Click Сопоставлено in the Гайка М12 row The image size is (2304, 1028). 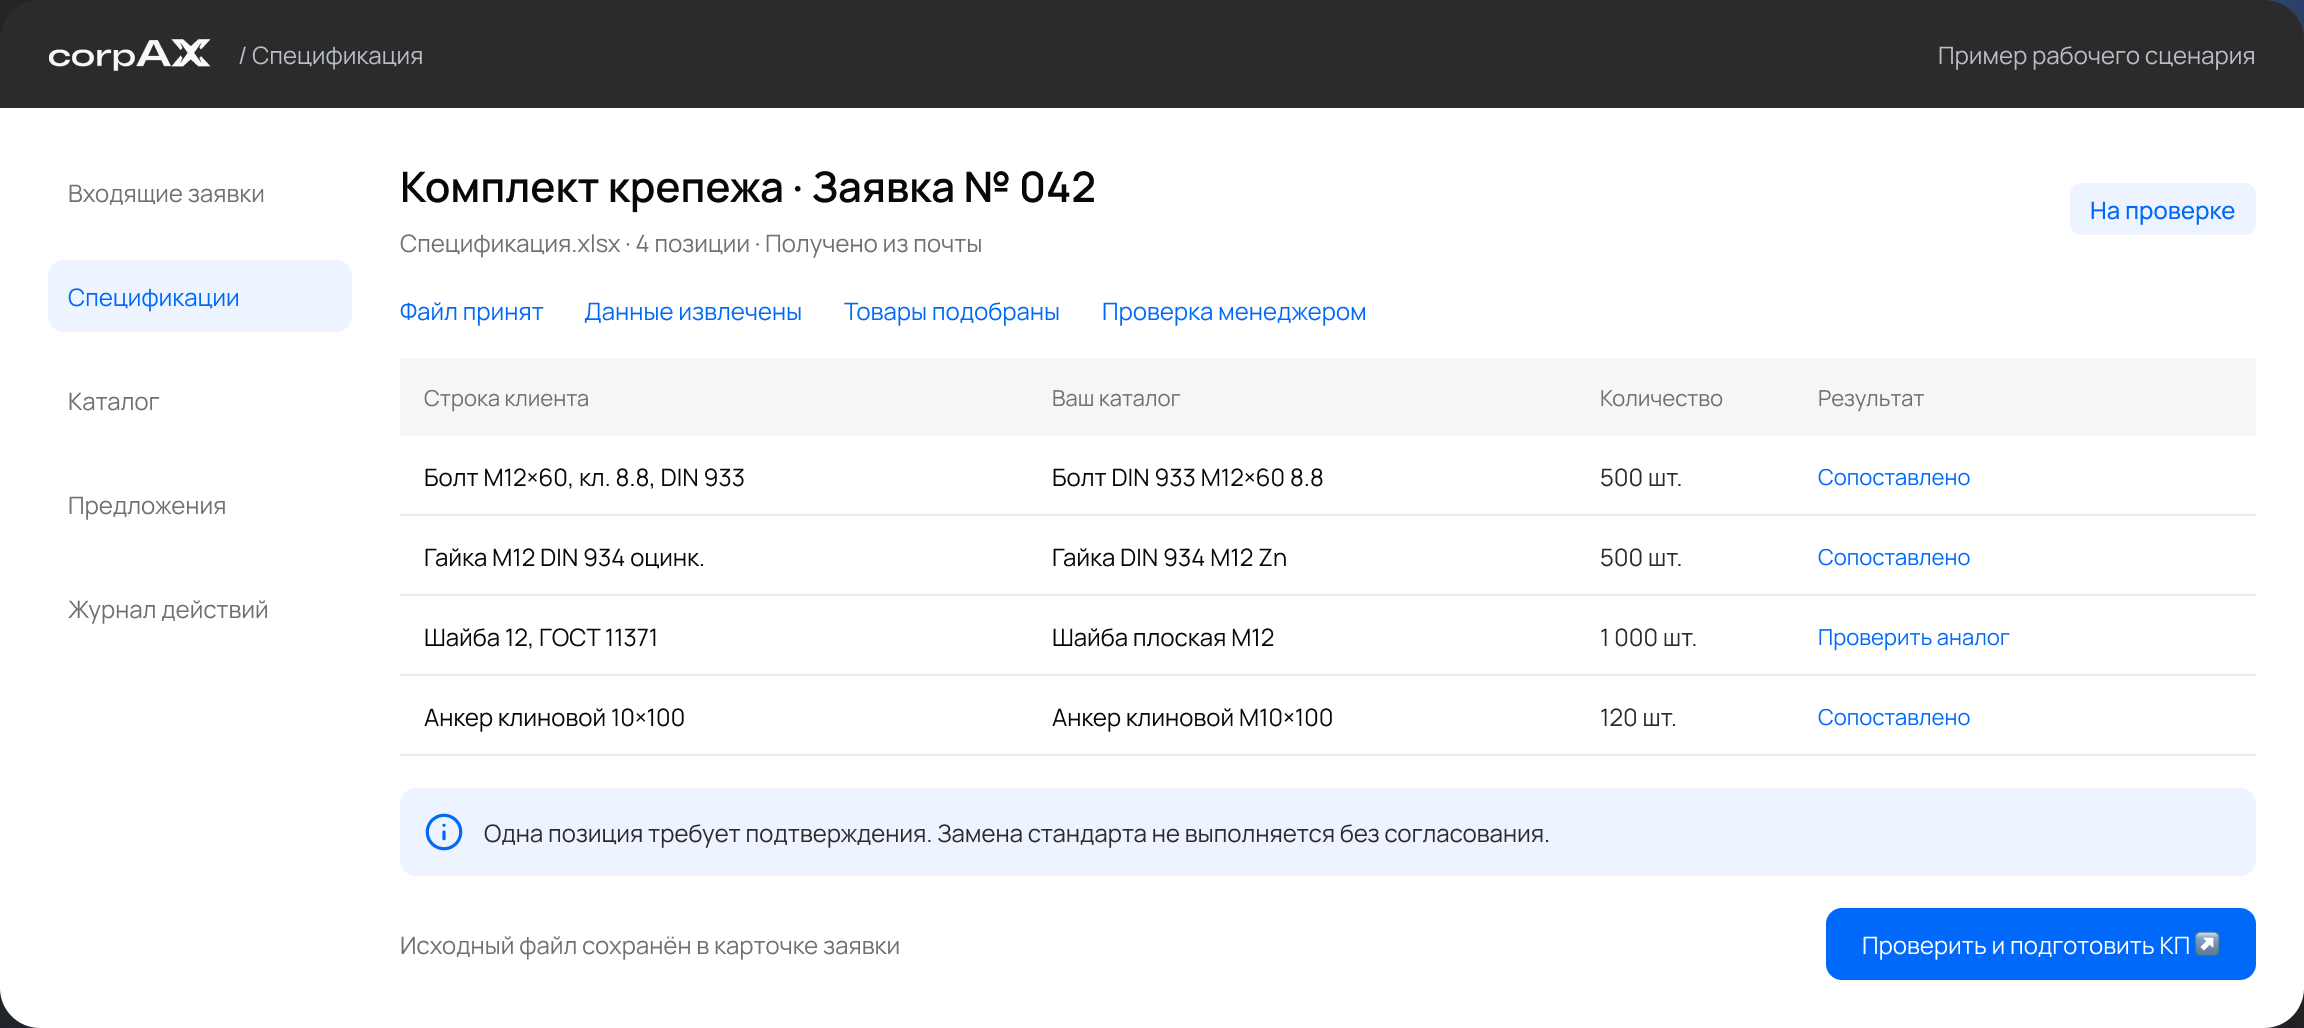[x=1894, y=557]
